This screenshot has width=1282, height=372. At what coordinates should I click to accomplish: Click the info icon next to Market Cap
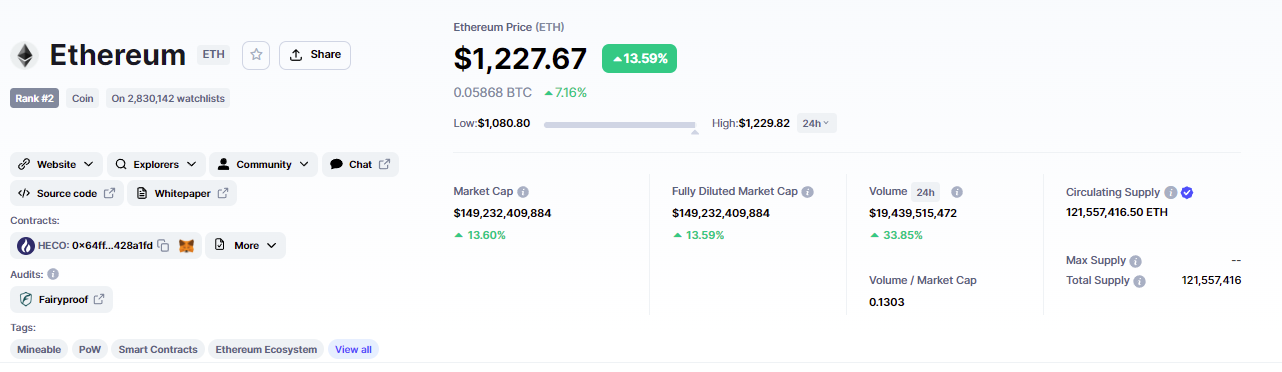tap(523, 191)
